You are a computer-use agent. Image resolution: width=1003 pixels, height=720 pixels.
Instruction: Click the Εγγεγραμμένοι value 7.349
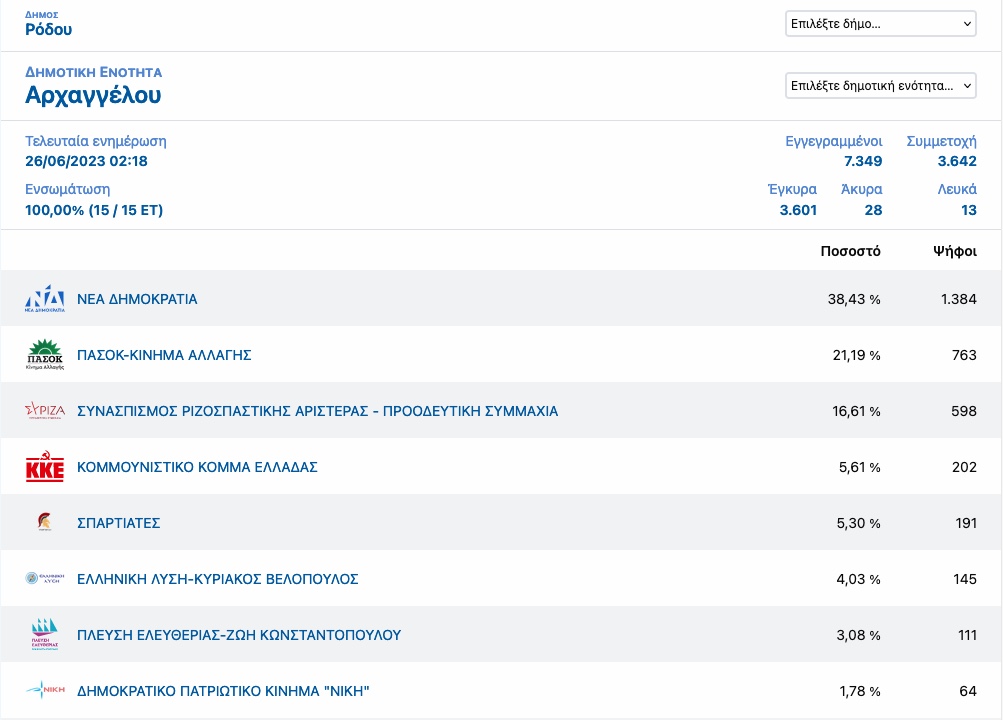click(863, 161)
